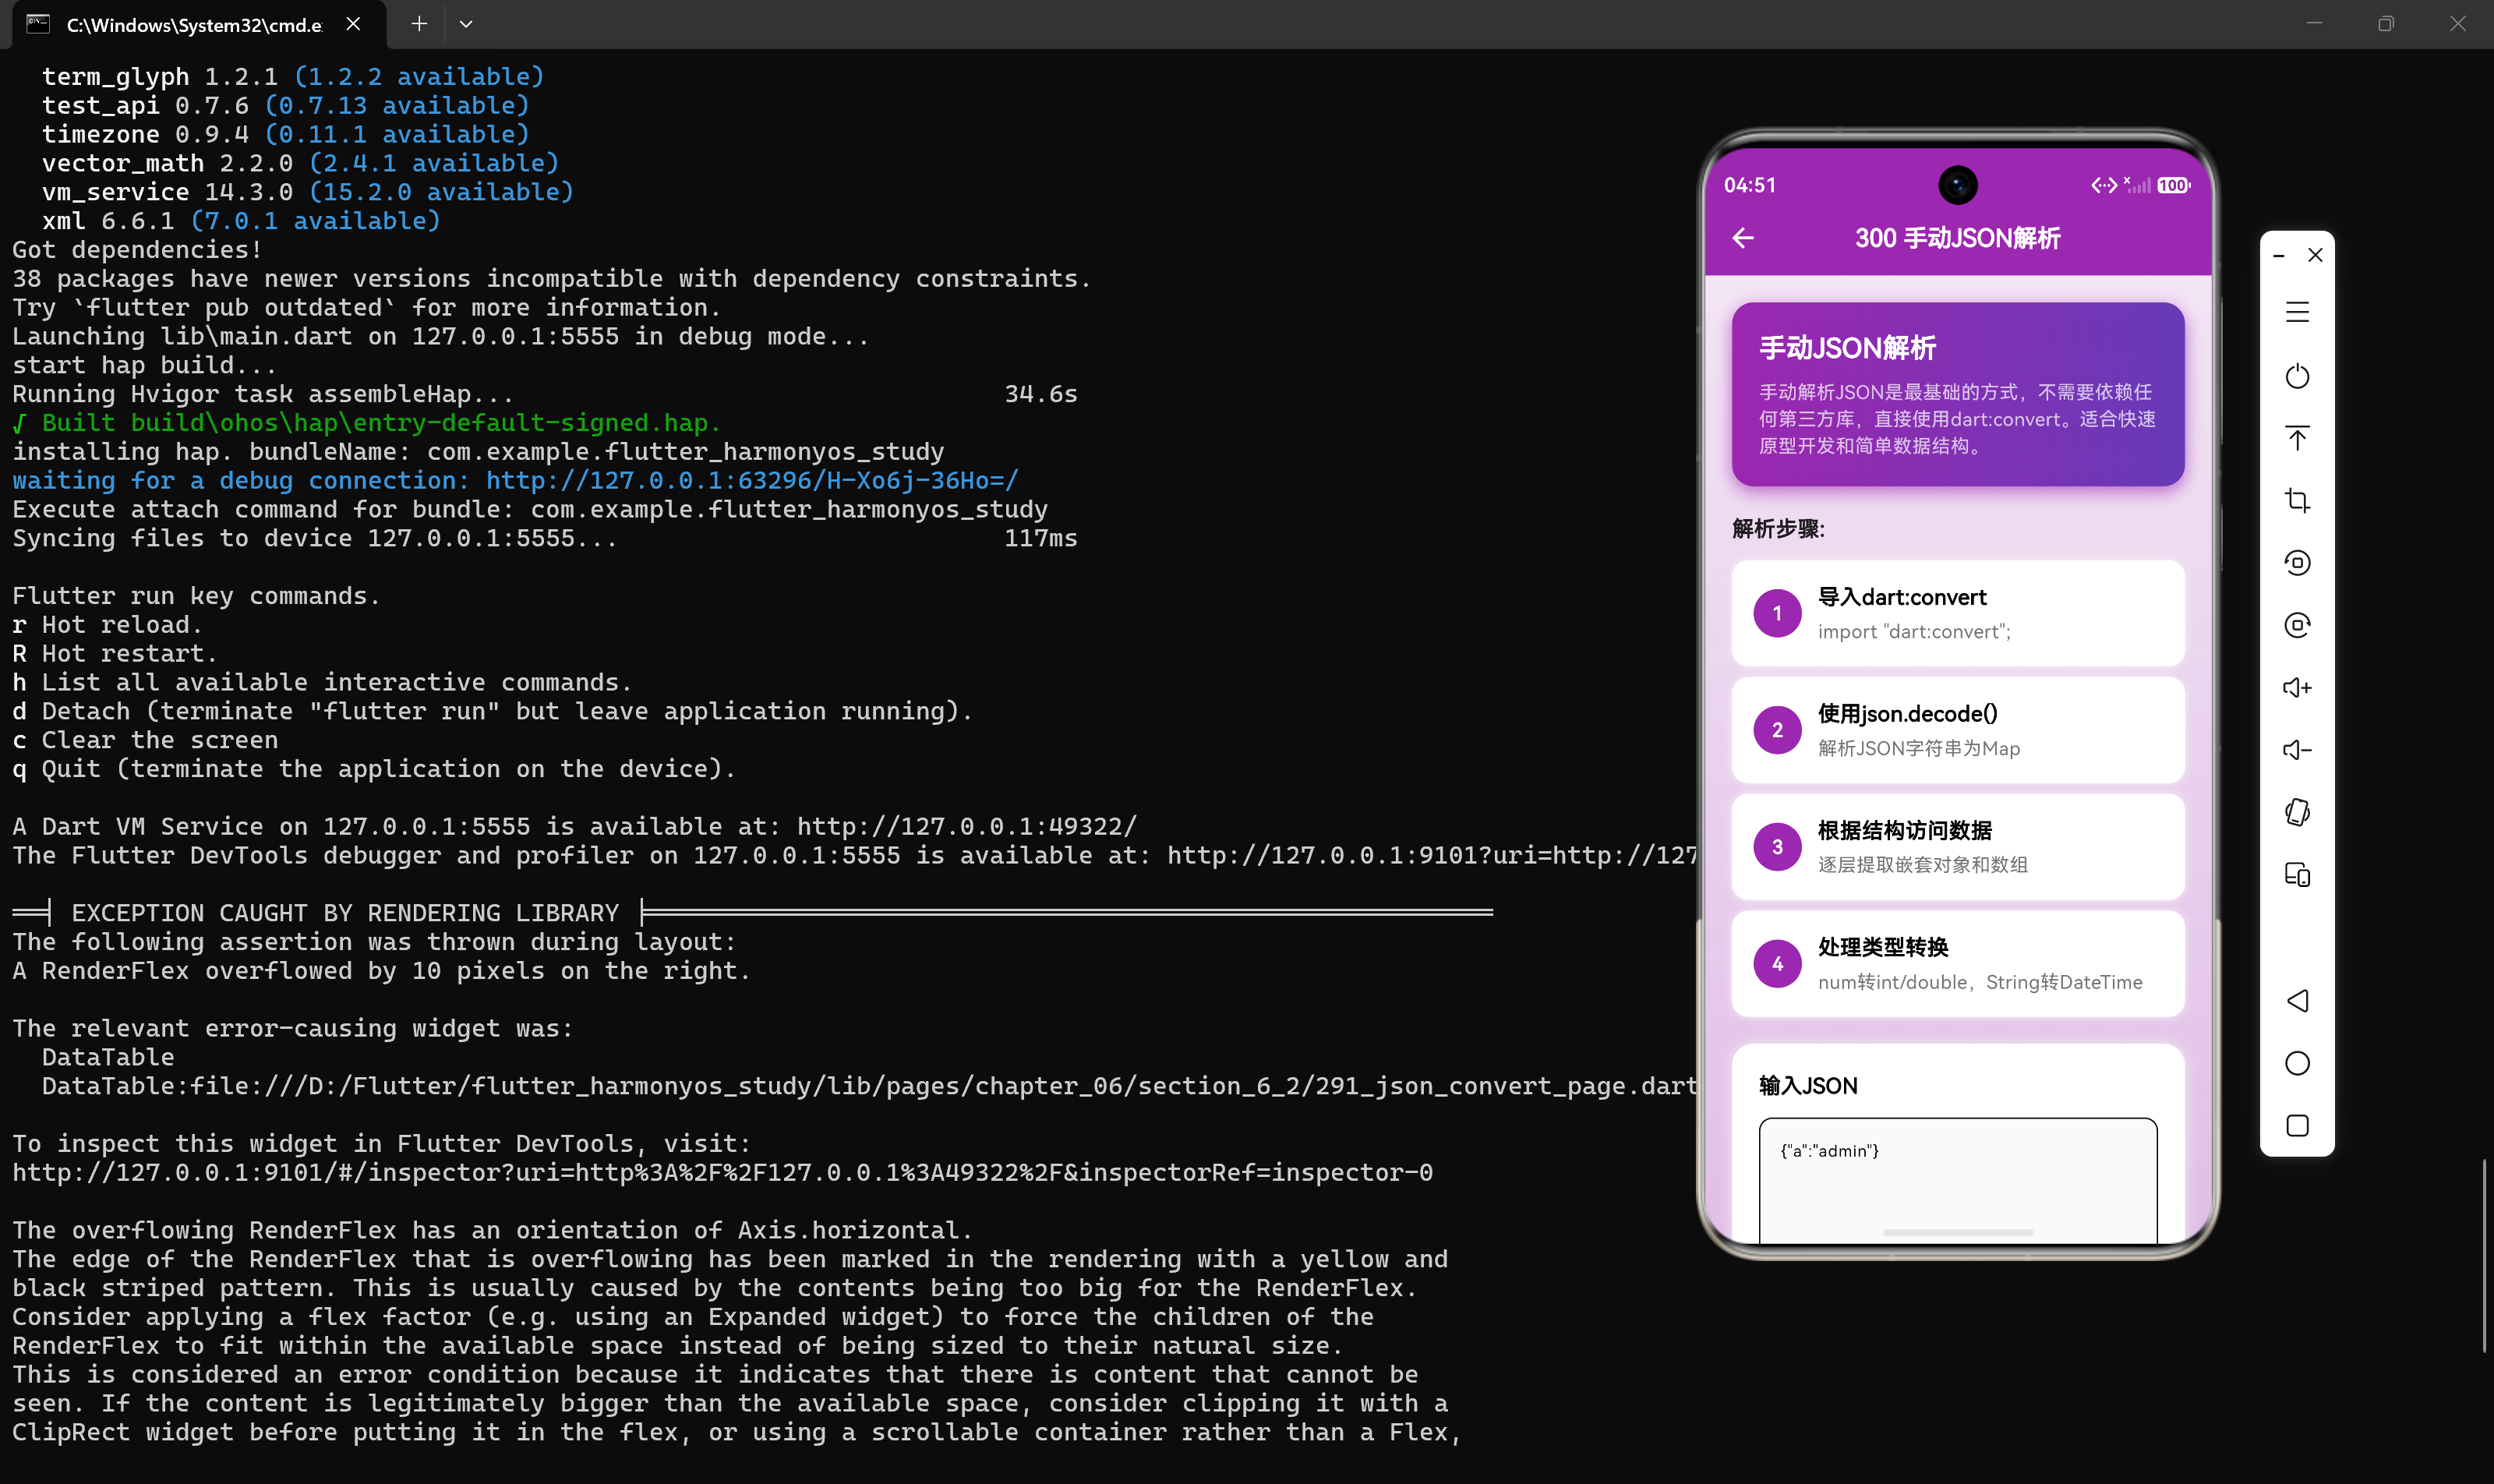Image resolution: width=2494 pixels, height=1484 pixels.
Task: Minimize the emulator toolbar panel
Action: (x=2279, y=256)
